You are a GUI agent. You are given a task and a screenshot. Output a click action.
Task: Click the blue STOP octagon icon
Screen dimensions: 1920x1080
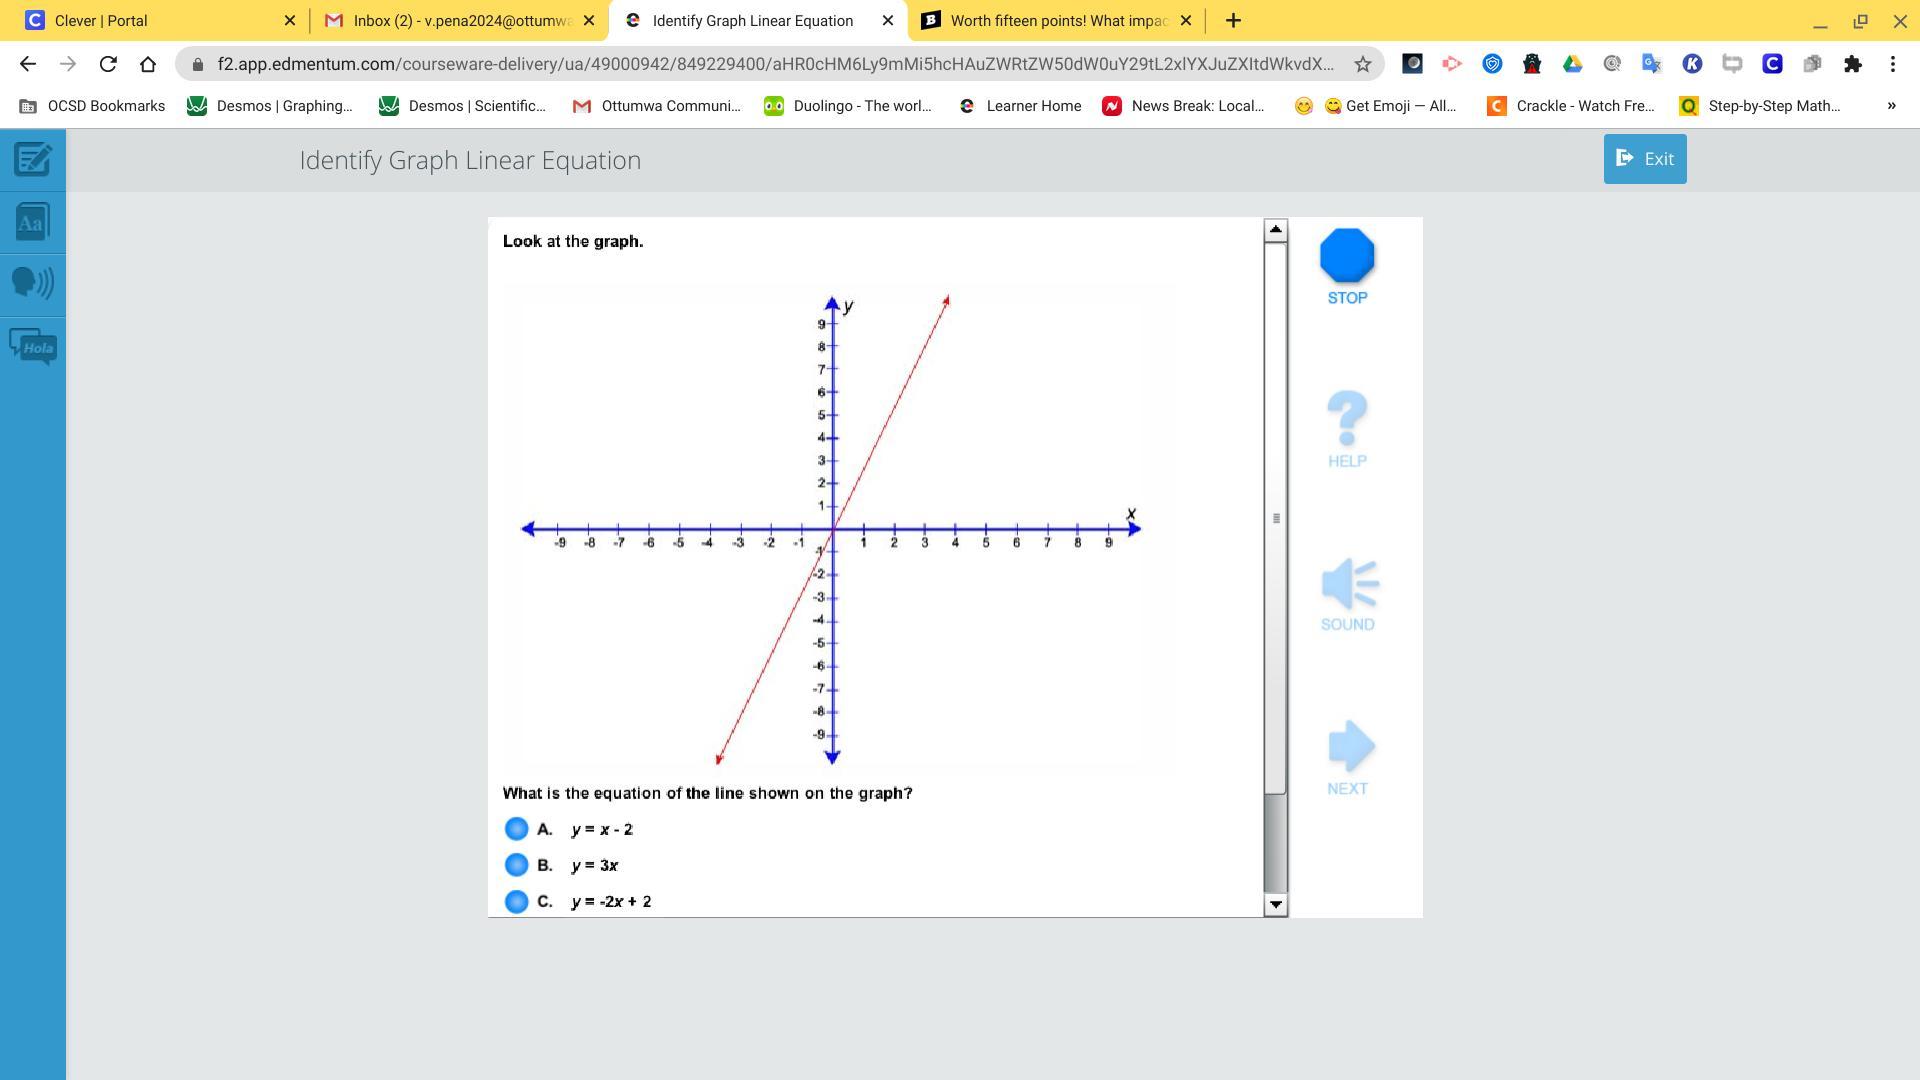[1347, 256]
